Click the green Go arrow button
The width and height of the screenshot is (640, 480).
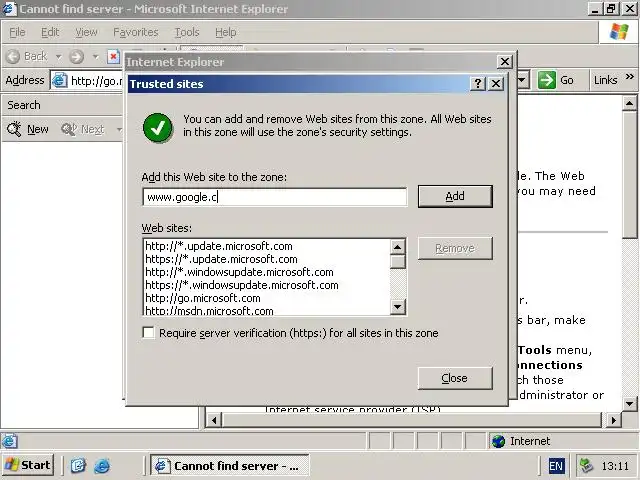(547, 80)
